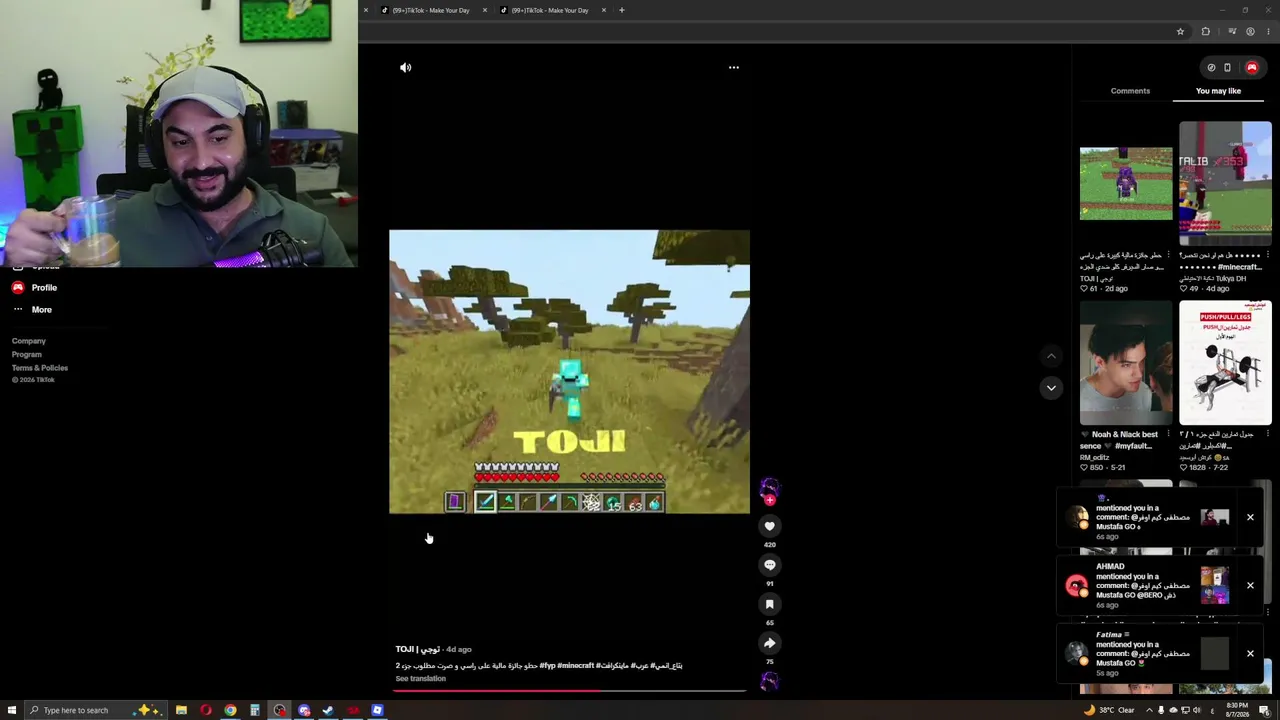Dismiss the top mention notification
This screenshot has height=720, width=1280.
click(1250, 517)
